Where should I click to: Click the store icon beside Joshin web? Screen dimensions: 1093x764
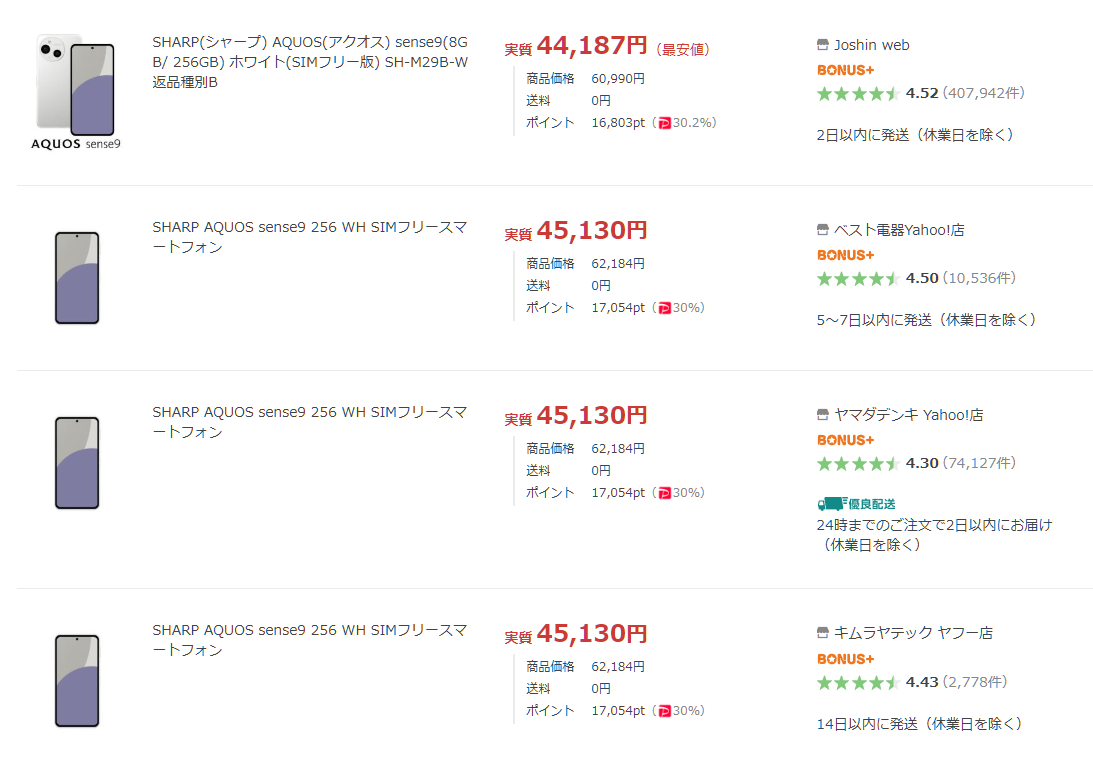(x=823, y=45)
